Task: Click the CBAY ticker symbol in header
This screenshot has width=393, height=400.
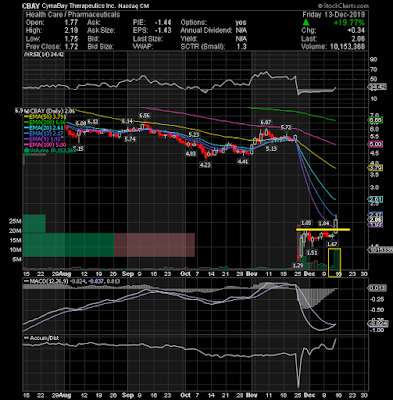Action: [30, 6]
